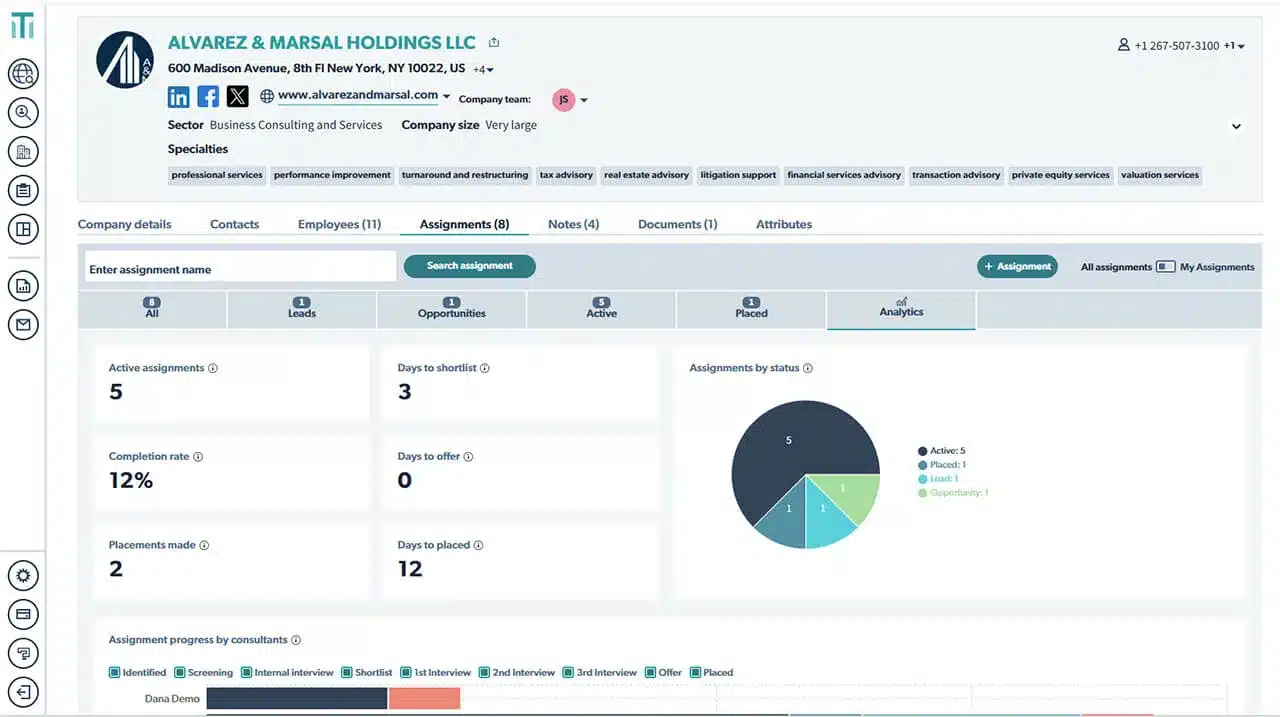The image size is (1280, 717).
Task: Expand the company team dropdown
Action: coord(584,100)
